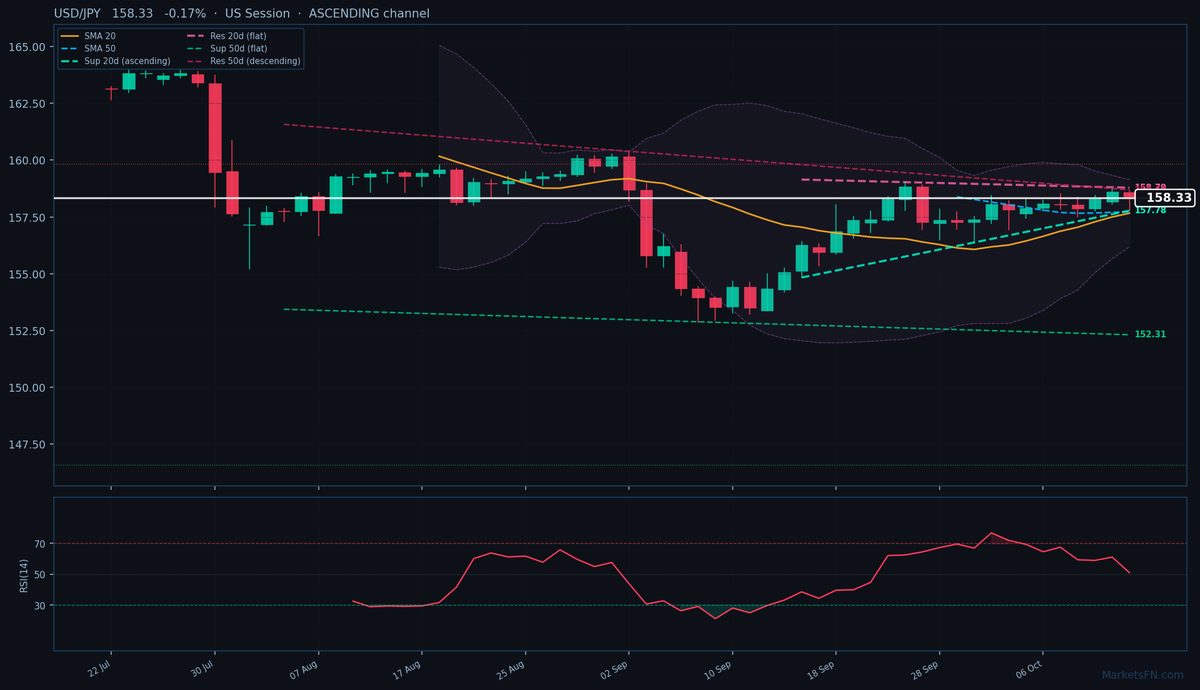This screenshot has width=1200, height=690.
Task: Click the 165.00 price axis label
Action: [x=27, y=47]
